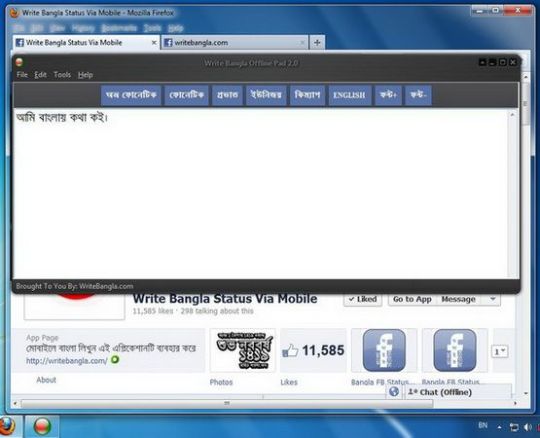Select the single-word ফোনেটিক layout button
This screenshot has width=540, height=438.
click(x=186, y=95)
